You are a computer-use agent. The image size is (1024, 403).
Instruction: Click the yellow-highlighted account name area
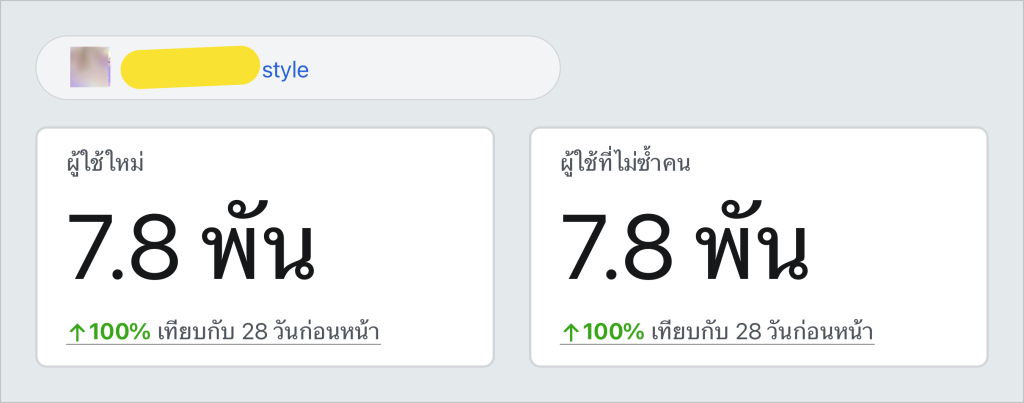pos(191,67)
